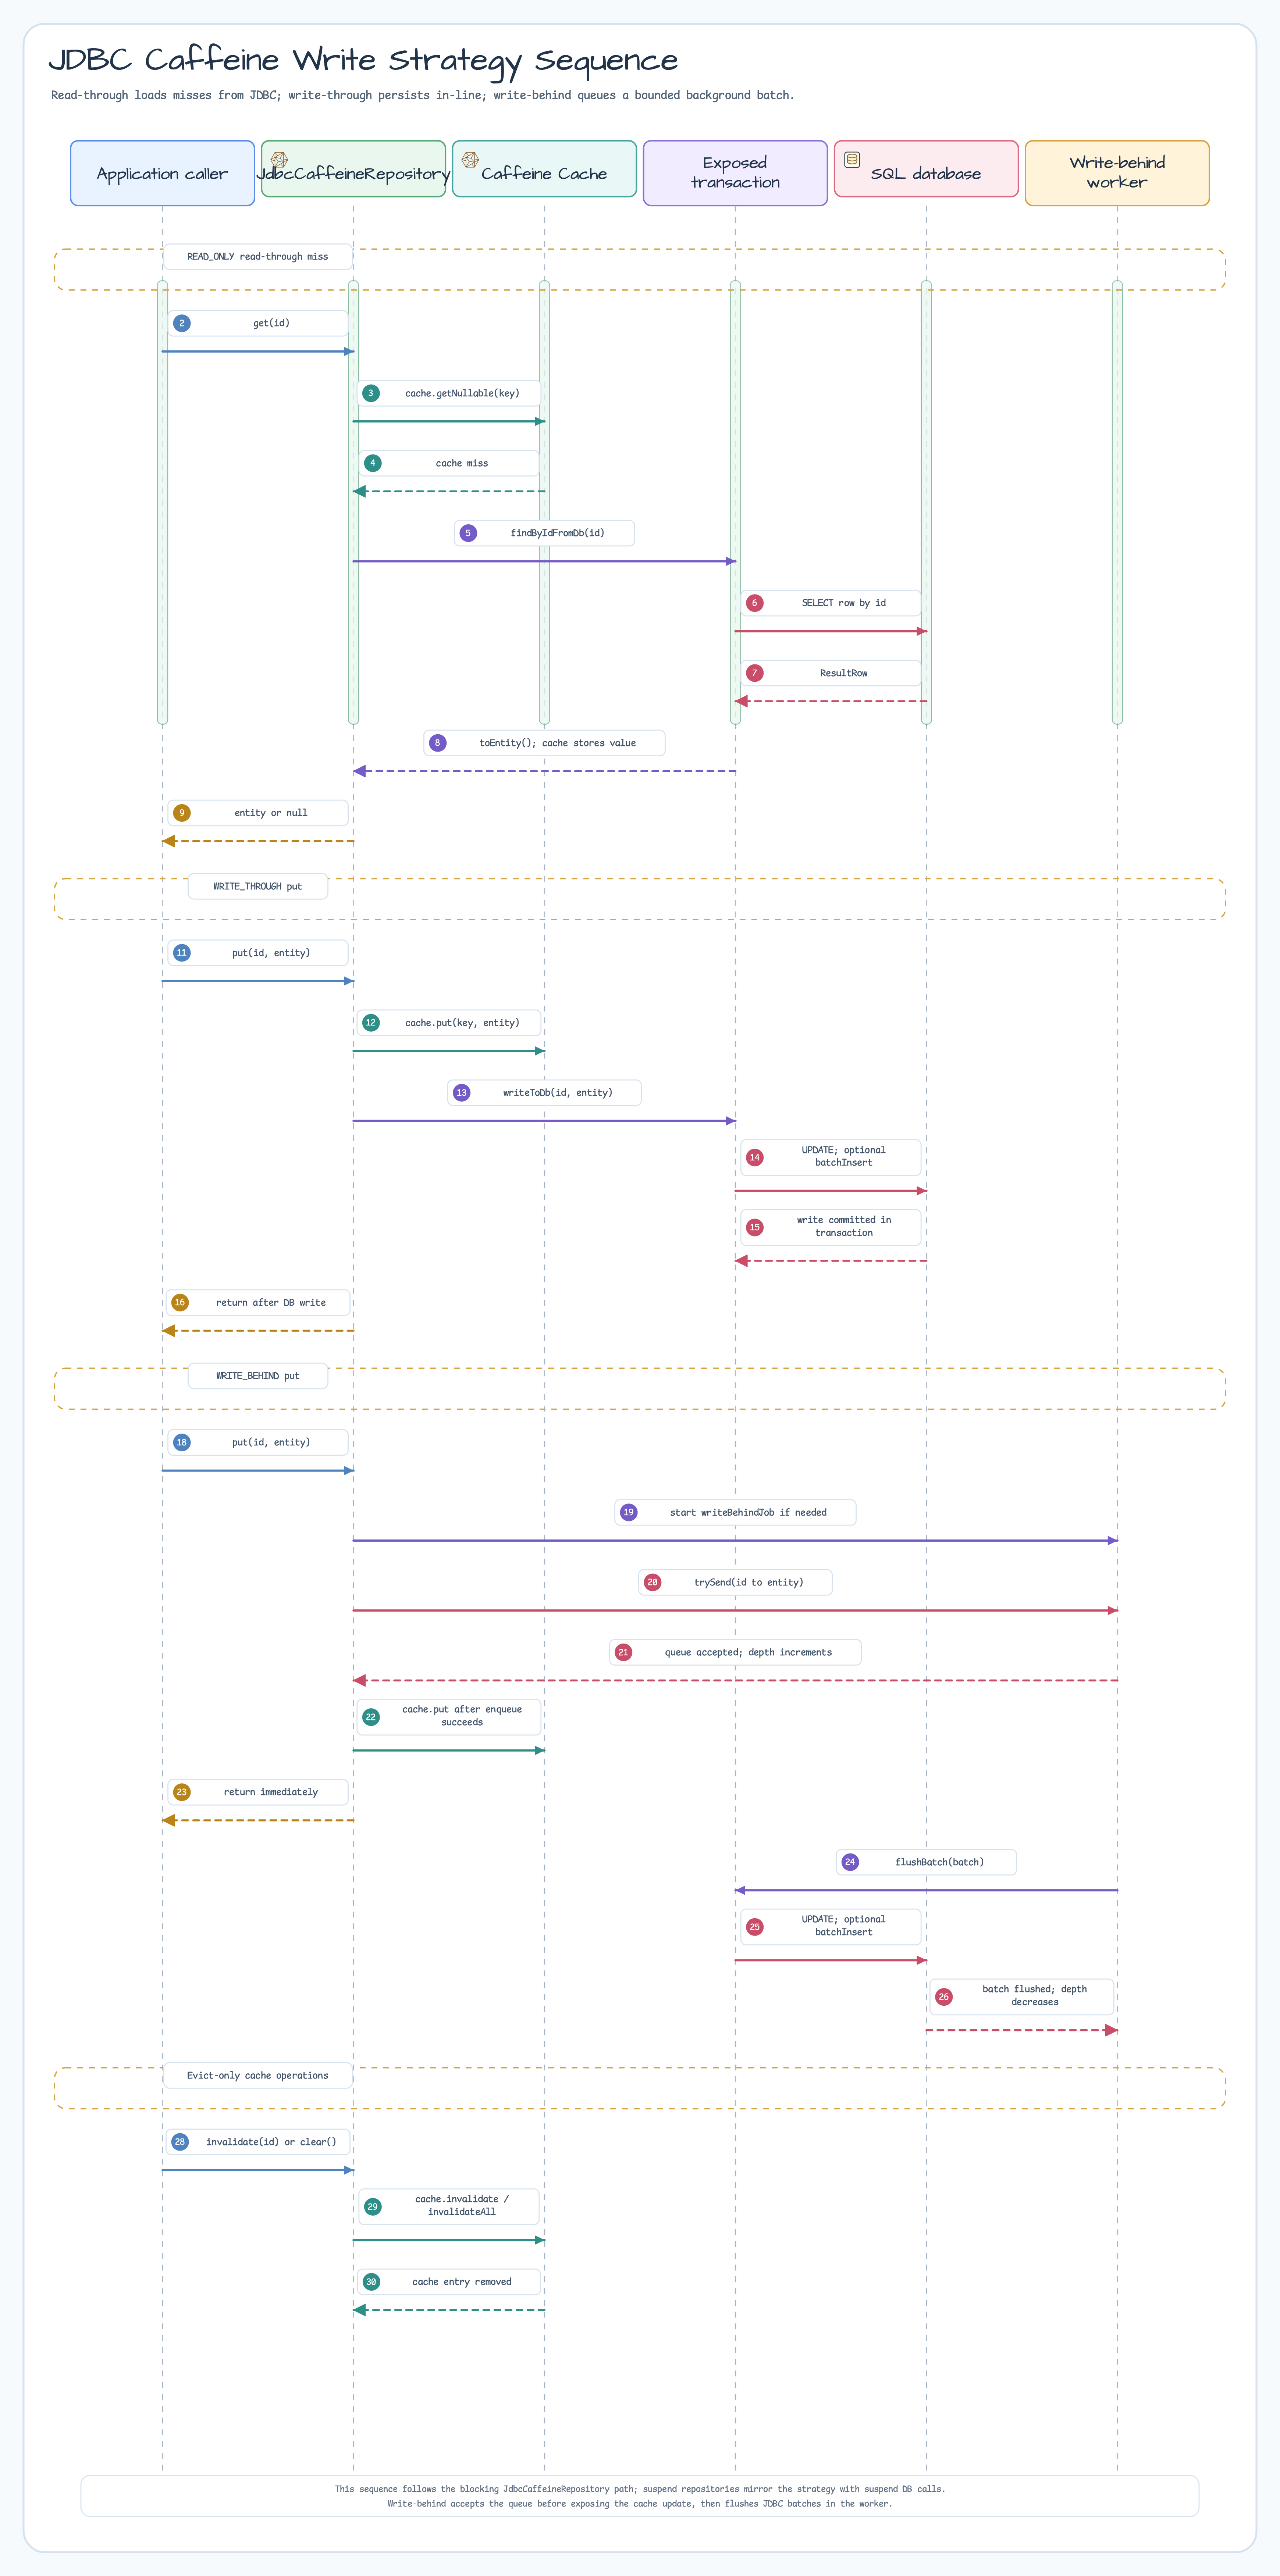Image resolution: width=1280 pixels, height=2576 pixels.
Task: Click the SQL database cylinder icon
Action: [852, 160]
